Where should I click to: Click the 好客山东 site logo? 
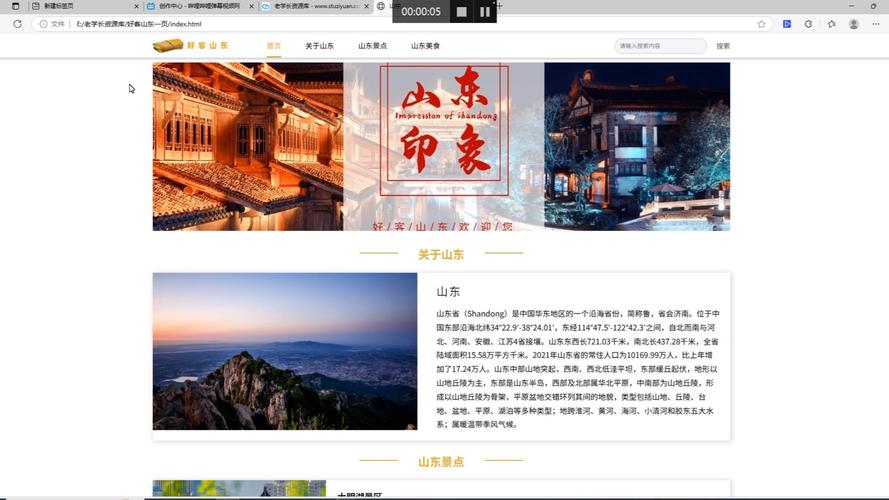(x=191, y=46)
